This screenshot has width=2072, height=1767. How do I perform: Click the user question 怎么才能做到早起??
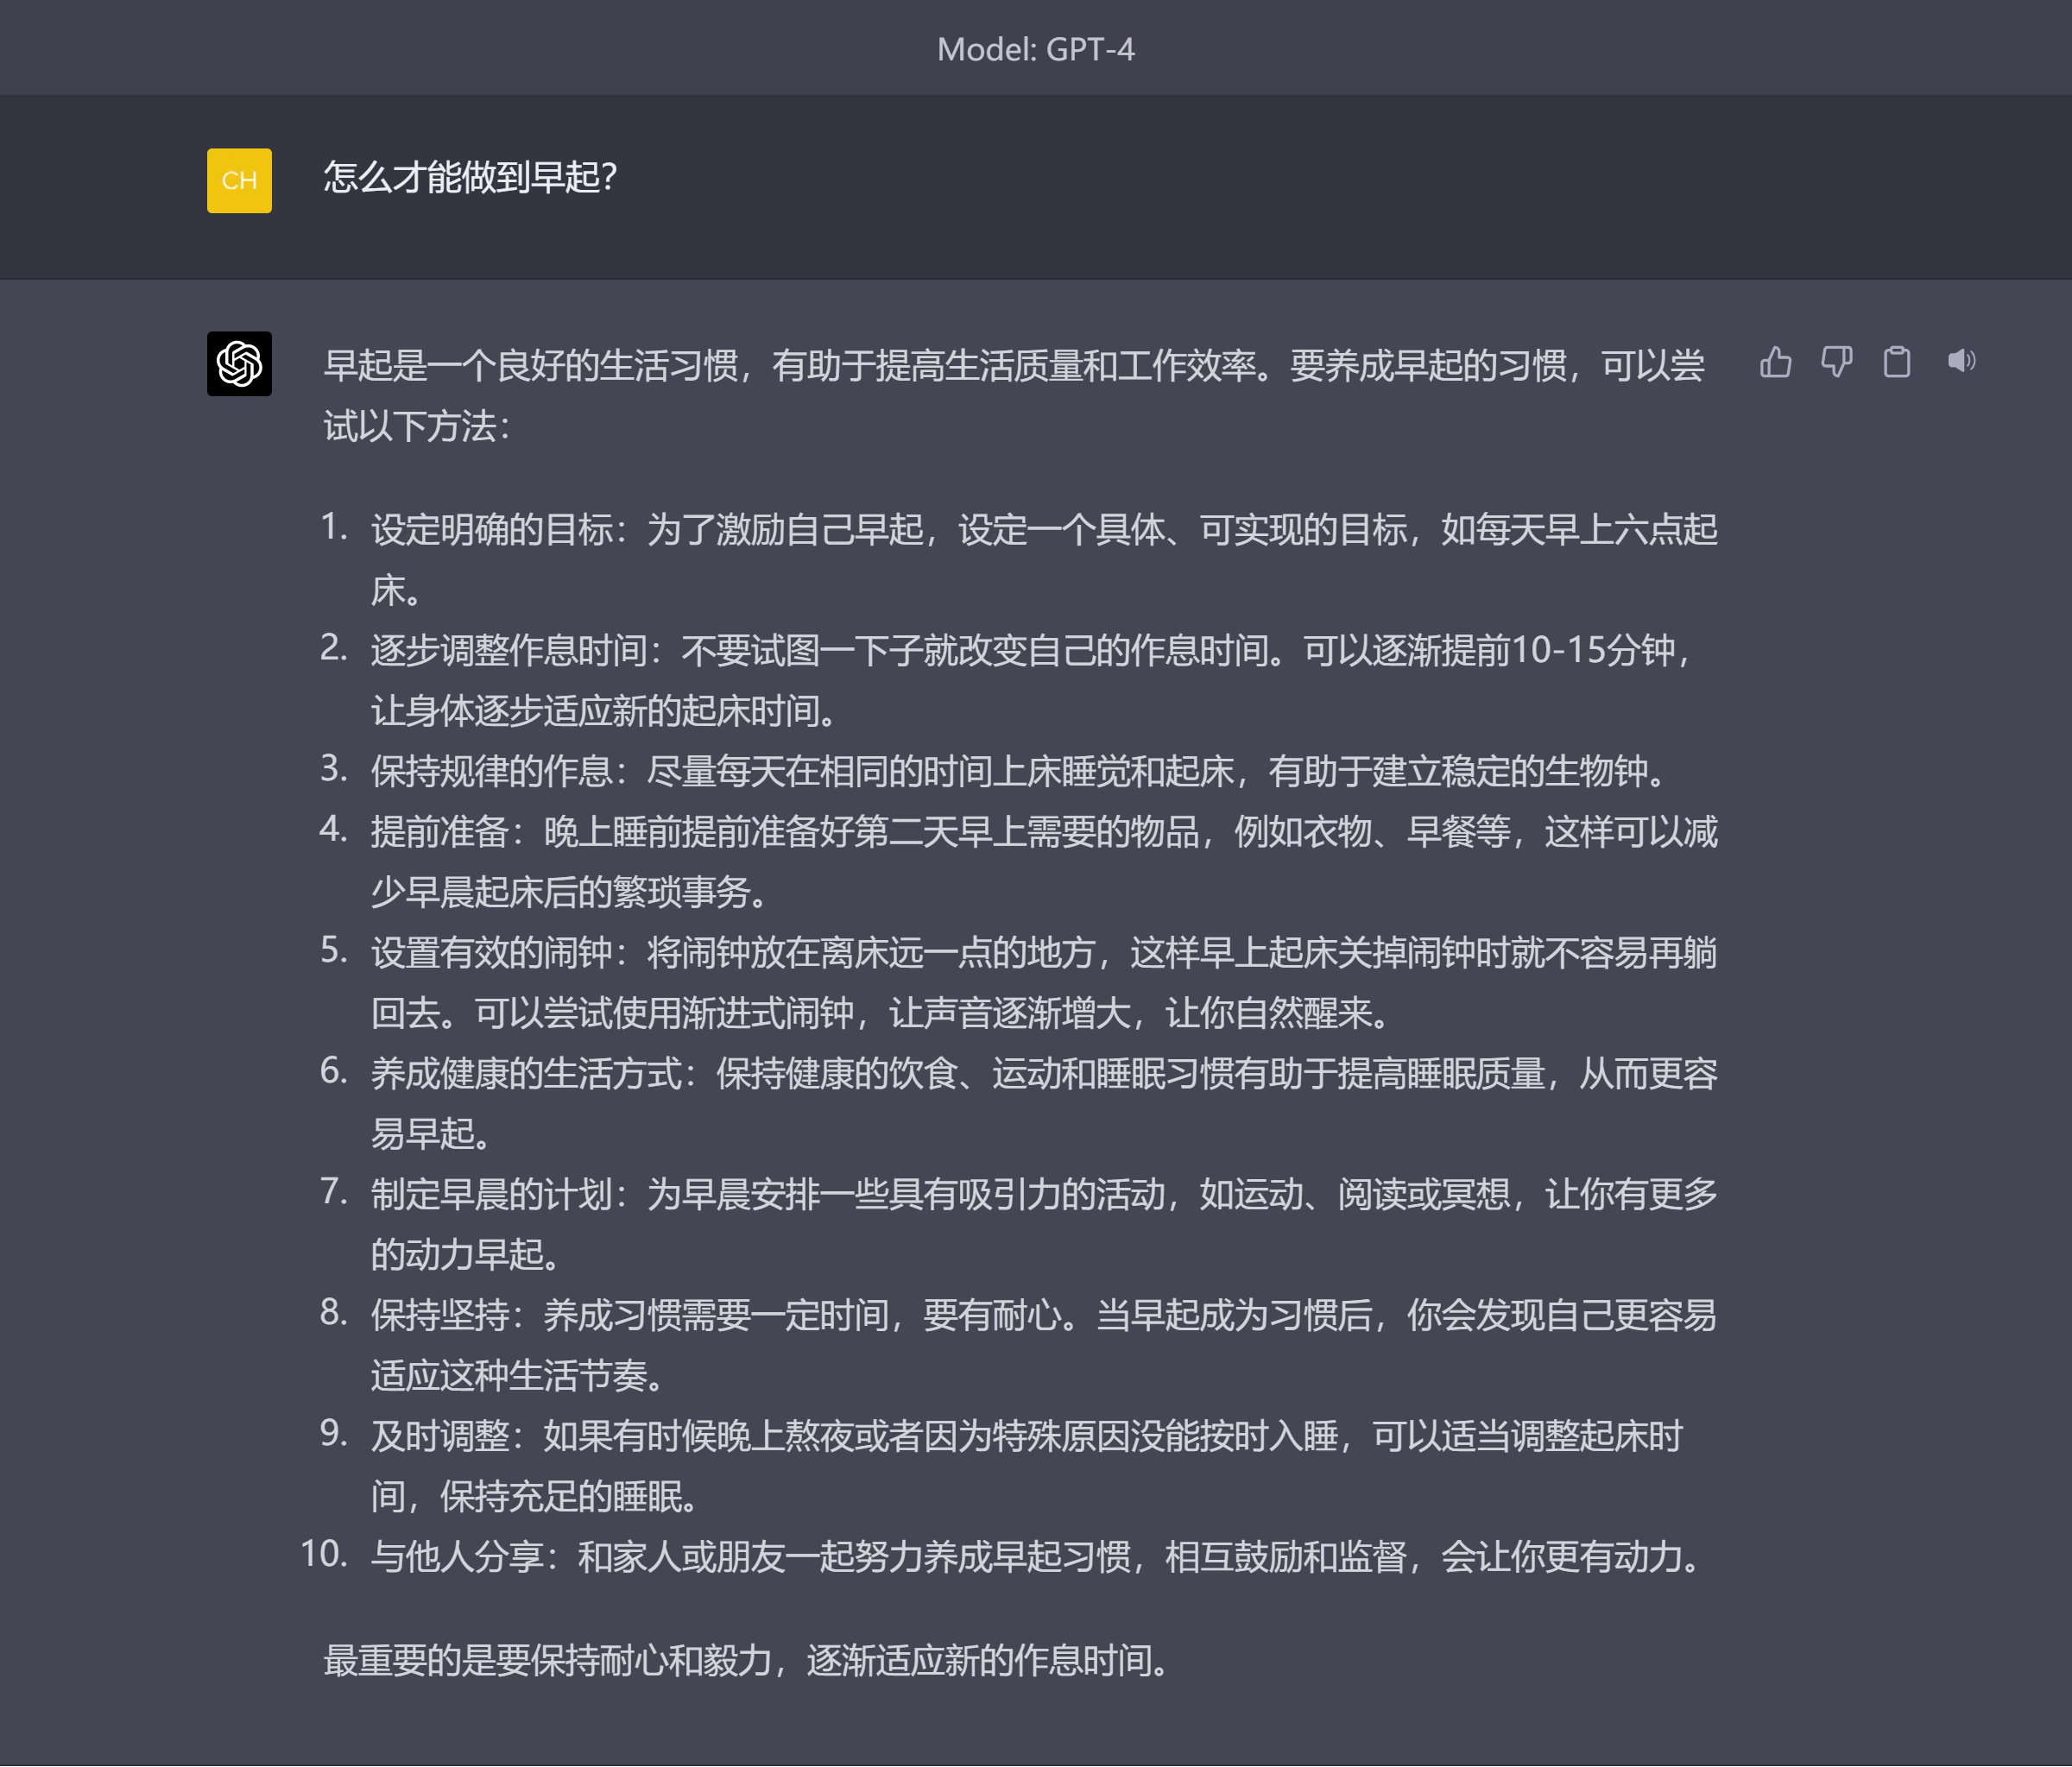(470, 178)
